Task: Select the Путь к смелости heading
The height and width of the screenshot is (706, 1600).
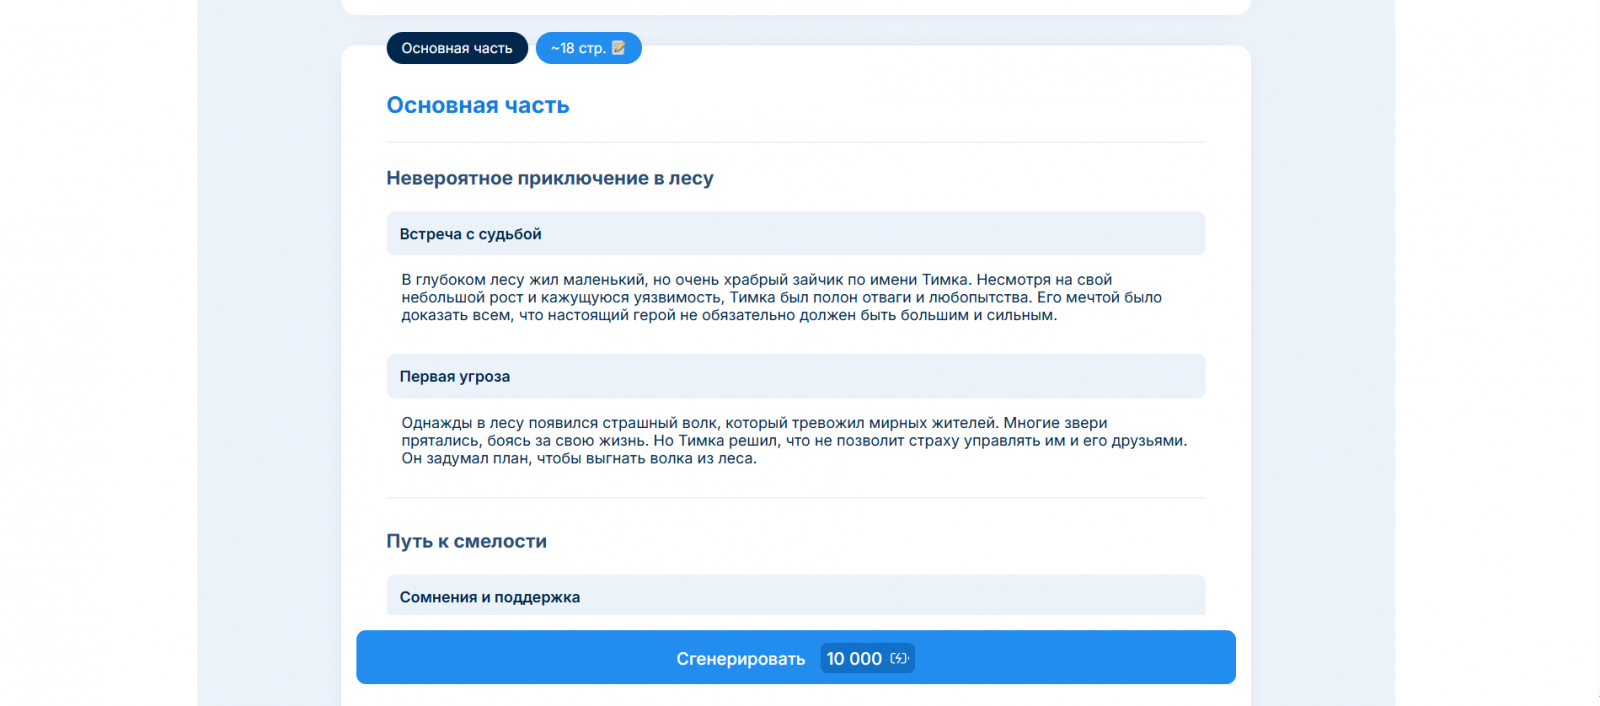Action: (x=467, y=541)
